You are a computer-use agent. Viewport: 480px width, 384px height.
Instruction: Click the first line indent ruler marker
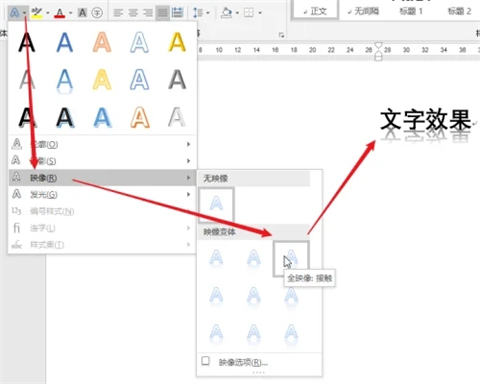[x=378, y=45]
